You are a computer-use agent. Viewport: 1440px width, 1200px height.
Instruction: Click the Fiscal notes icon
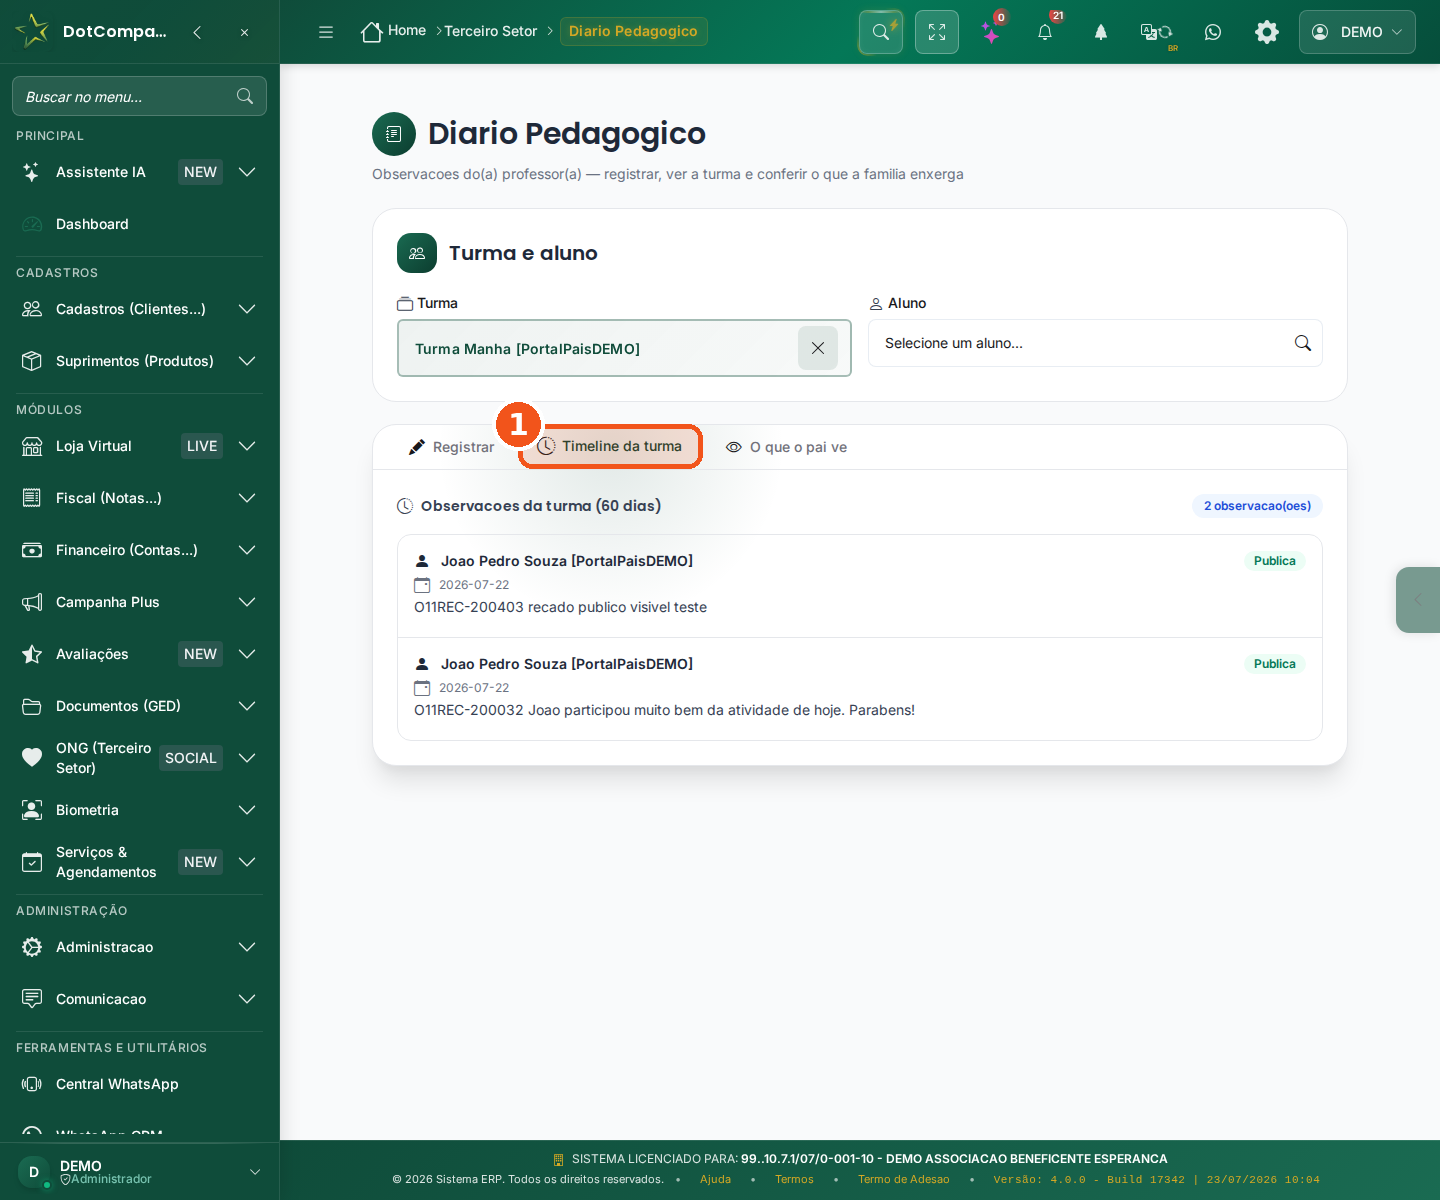tap(32, 498)
